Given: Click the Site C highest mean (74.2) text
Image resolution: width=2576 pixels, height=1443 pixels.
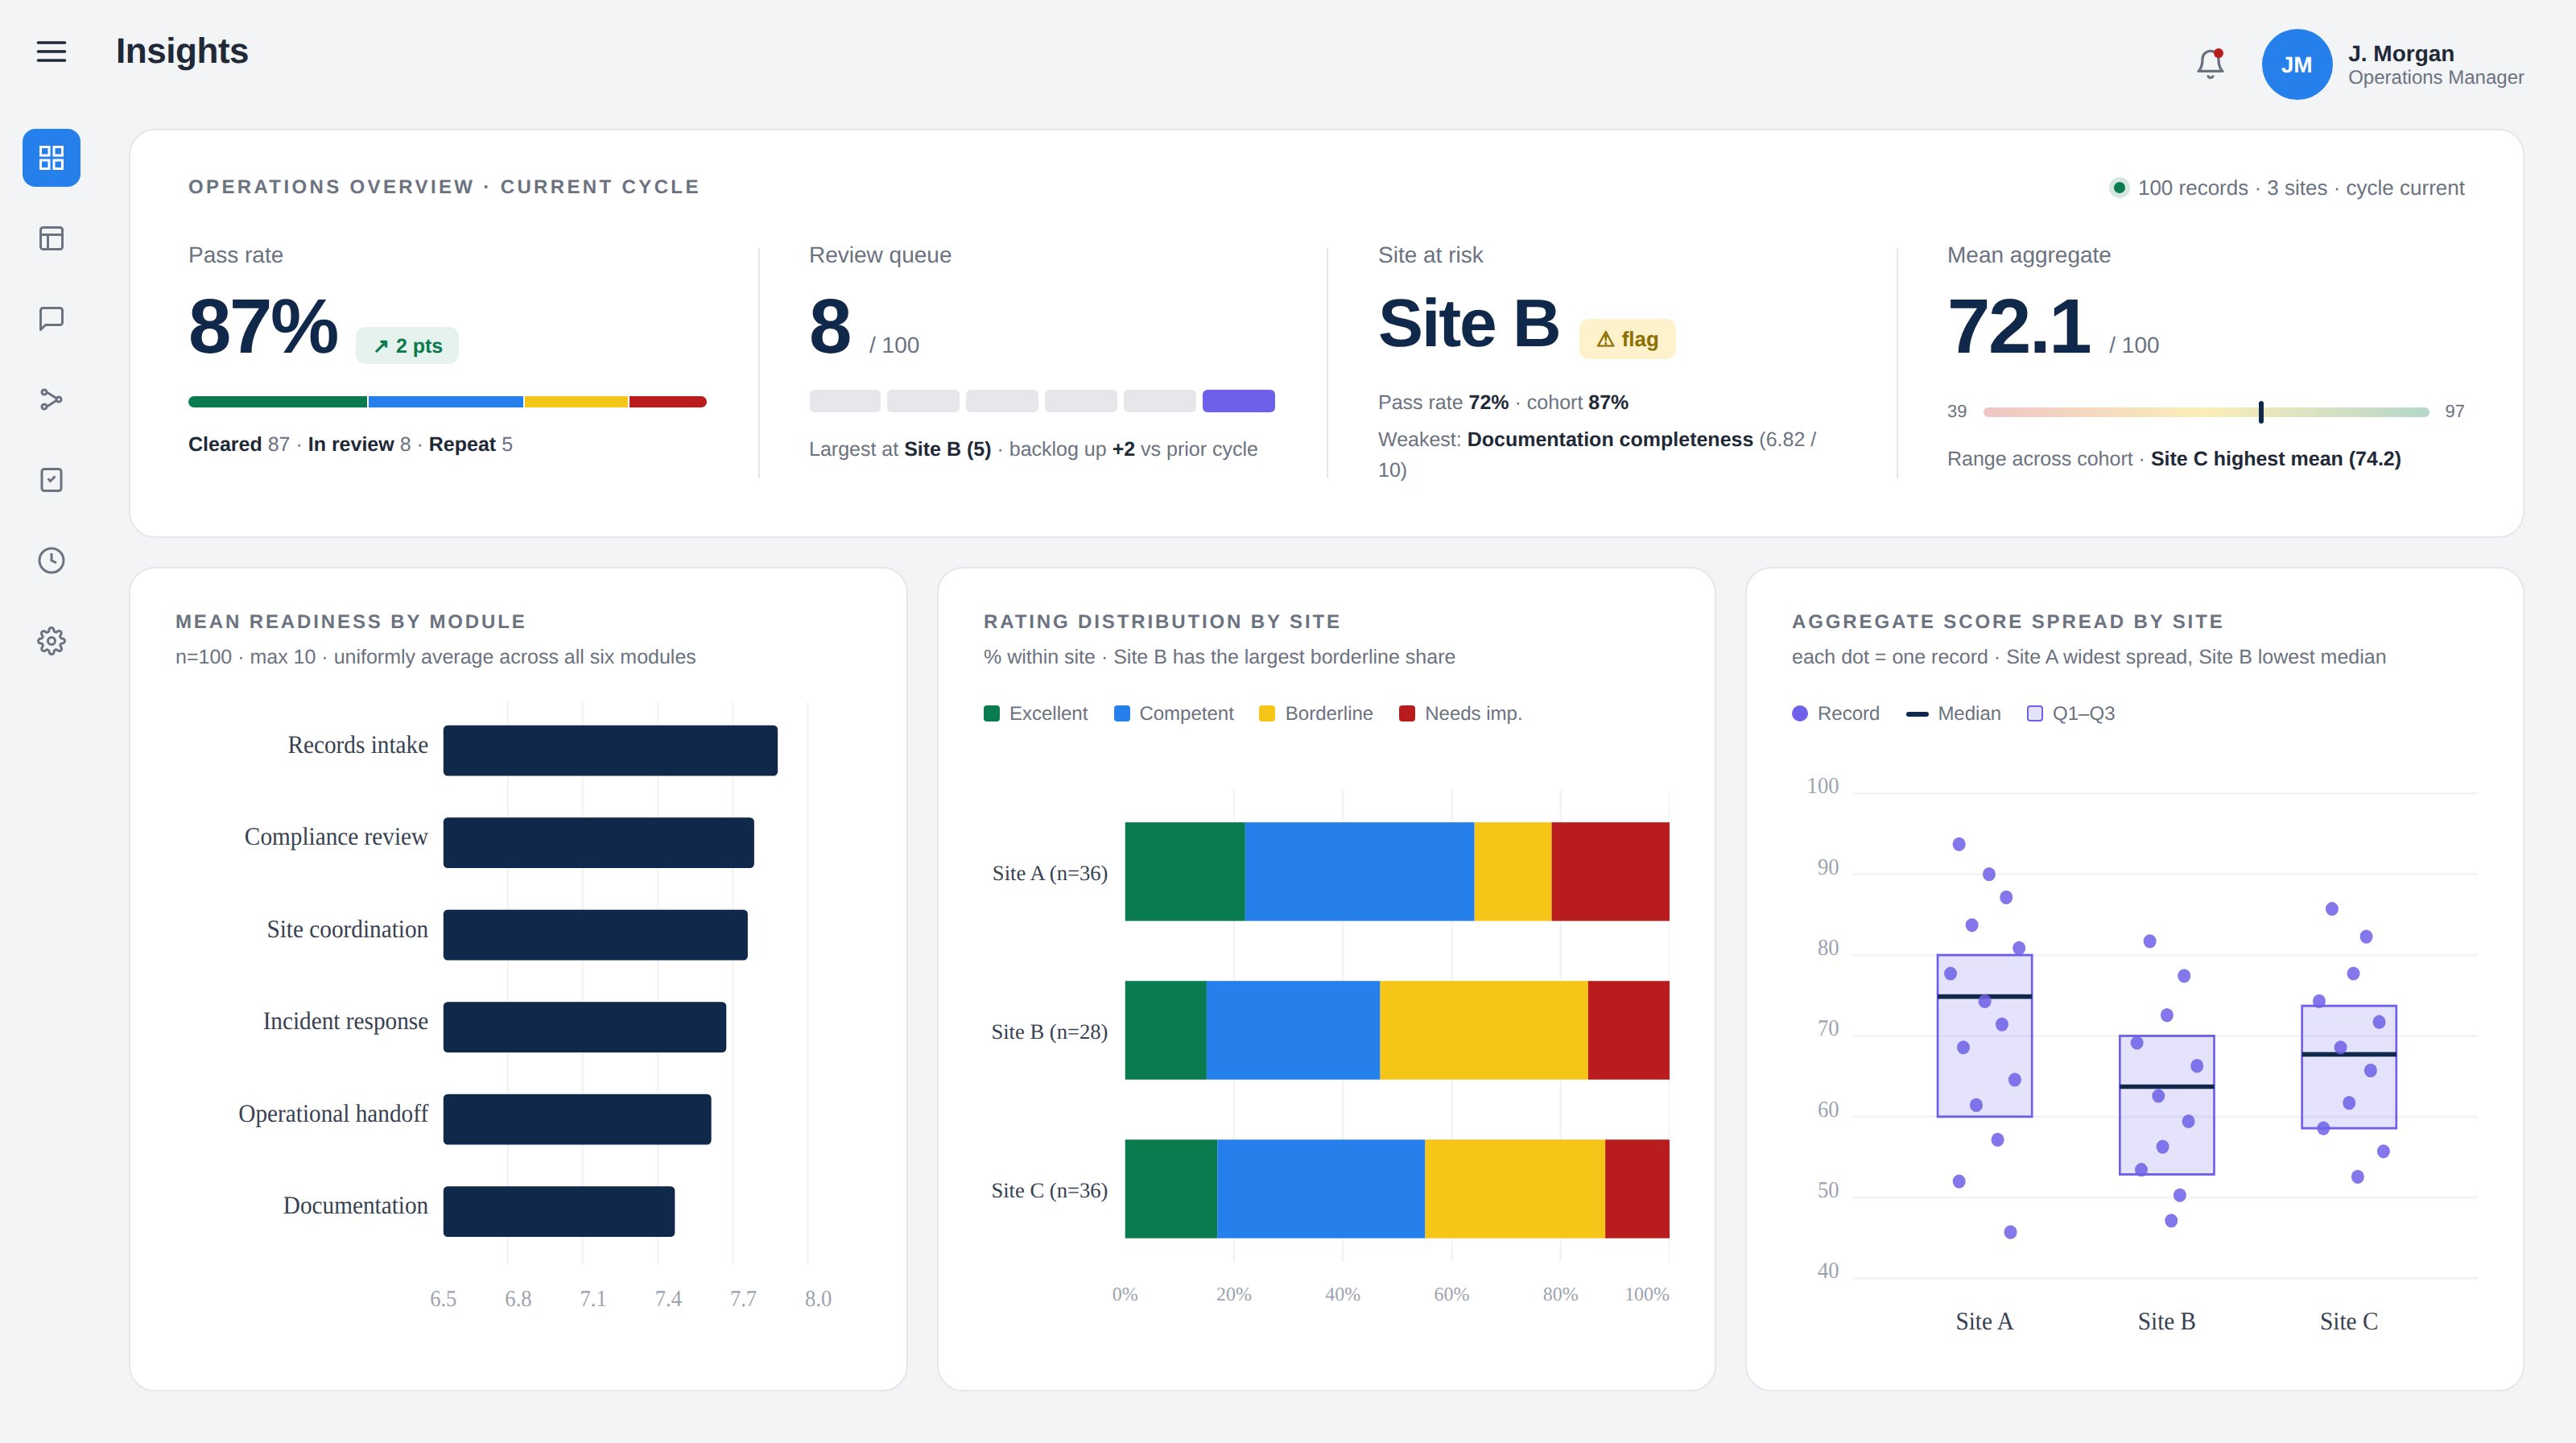Looking at the screenshot, I should 2275,459.
